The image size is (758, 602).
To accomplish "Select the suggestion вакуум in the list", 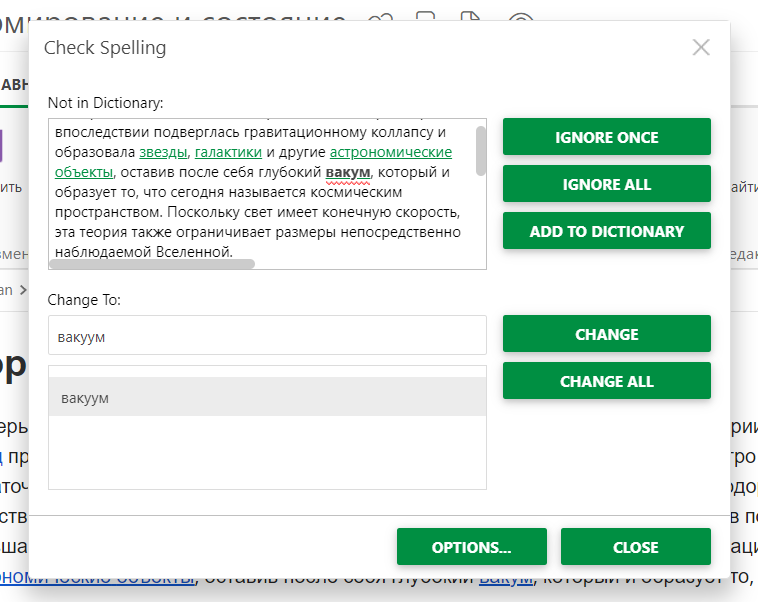I will 267,398.
